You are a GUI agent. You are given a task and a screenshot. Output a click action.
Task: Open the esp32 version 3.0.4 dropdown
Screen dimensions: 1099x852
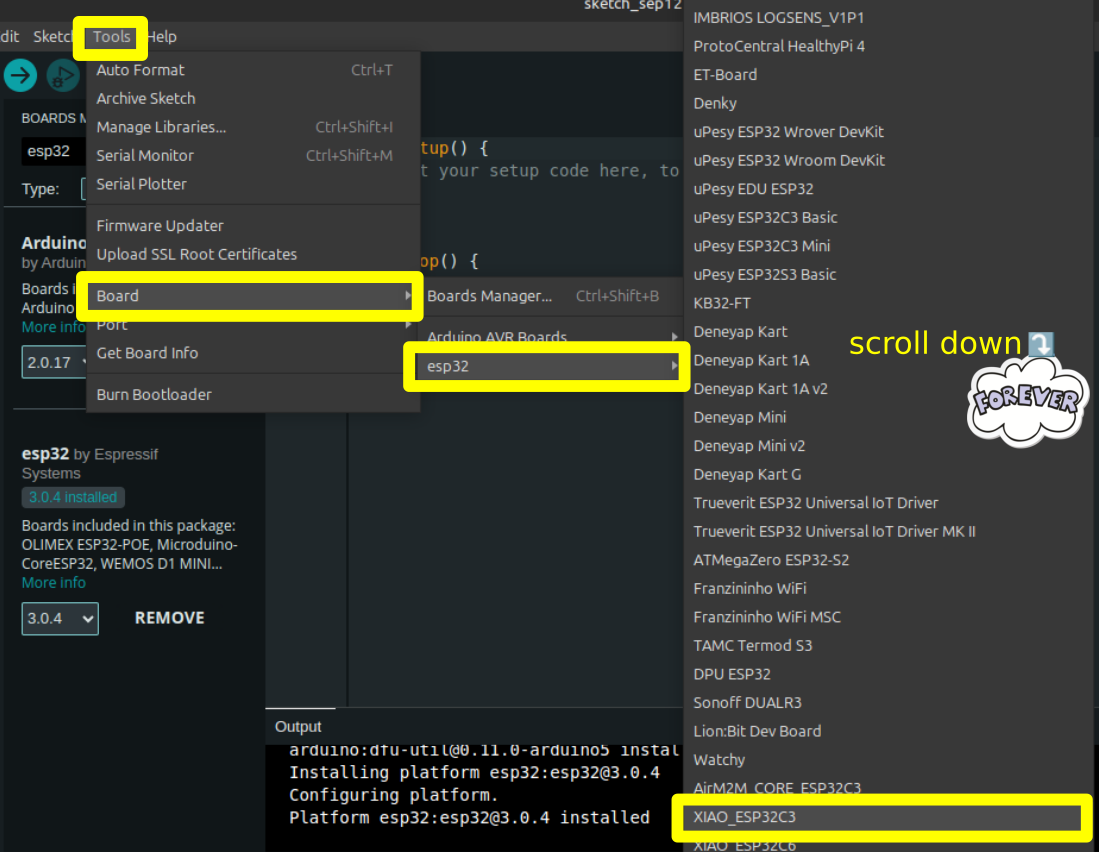60,618
